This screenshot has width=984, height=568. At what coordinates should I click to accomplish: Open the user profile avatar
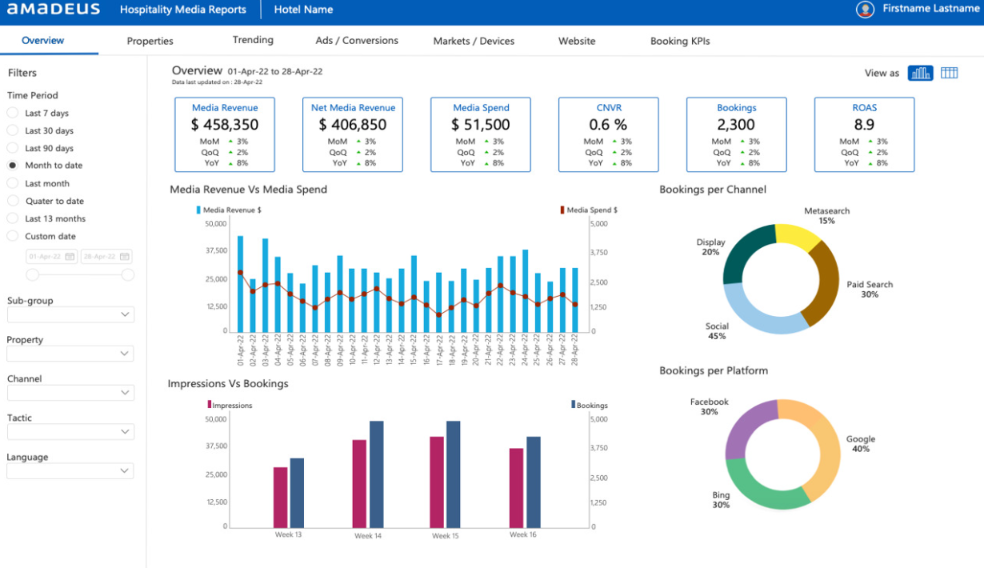(x=865, y=9)
